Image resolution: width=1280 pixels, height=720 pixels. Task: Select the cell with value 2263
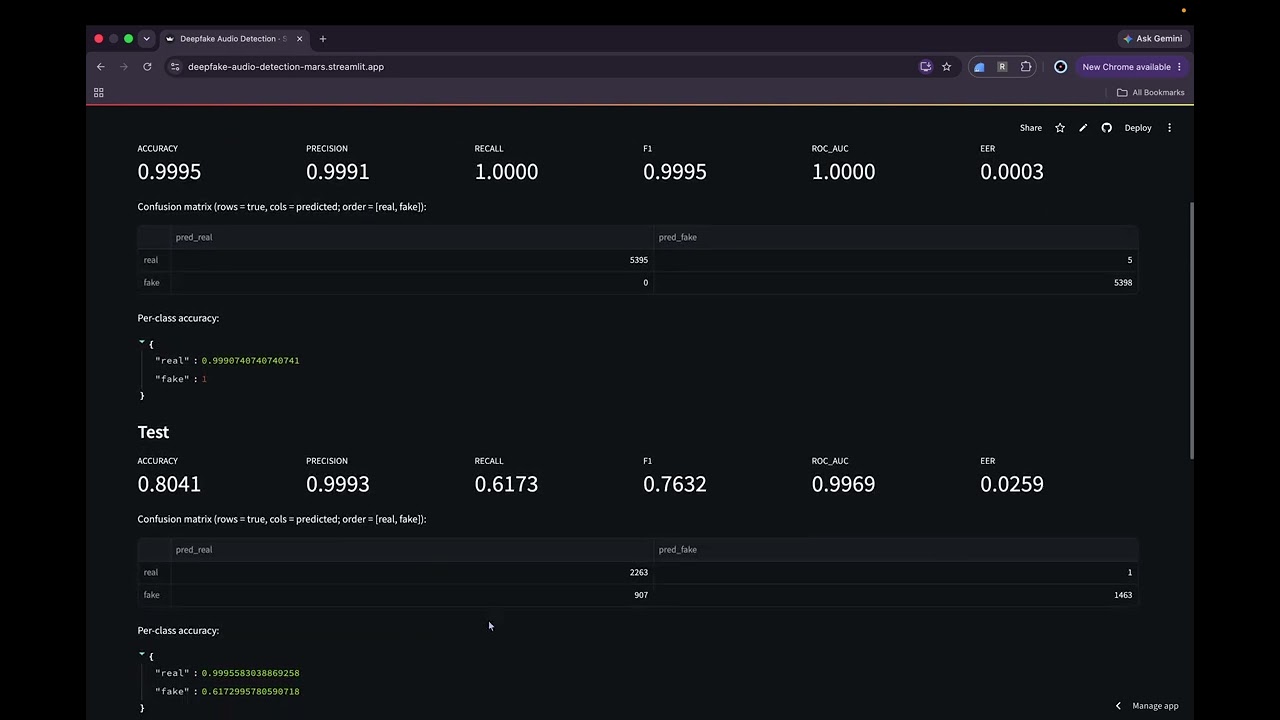[x=412, y=572]
